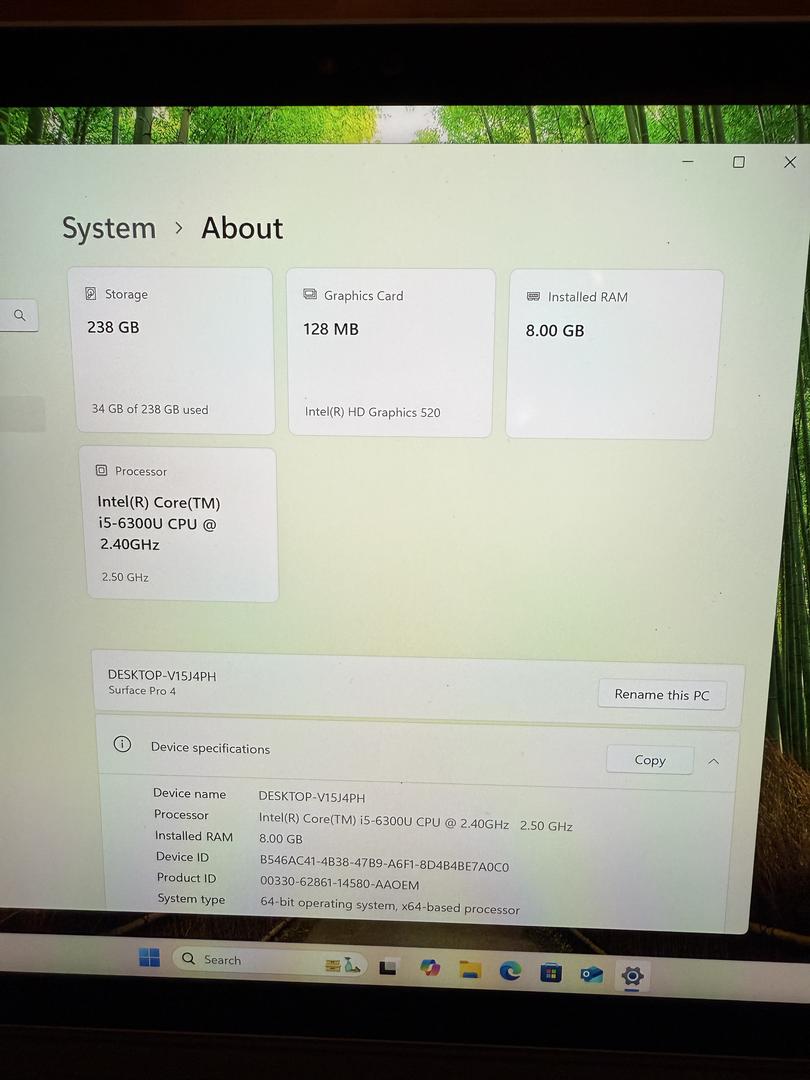
Task: Open Outlook from the taskbar
Action: pos(591,974)
